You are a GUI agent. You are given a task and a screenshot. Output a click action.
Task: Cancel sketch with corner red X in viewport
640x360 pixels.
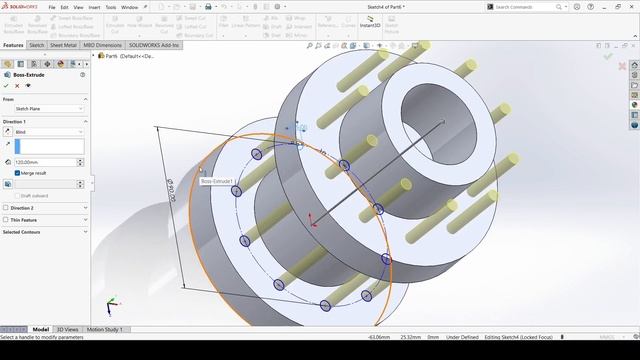click(622, 66)
